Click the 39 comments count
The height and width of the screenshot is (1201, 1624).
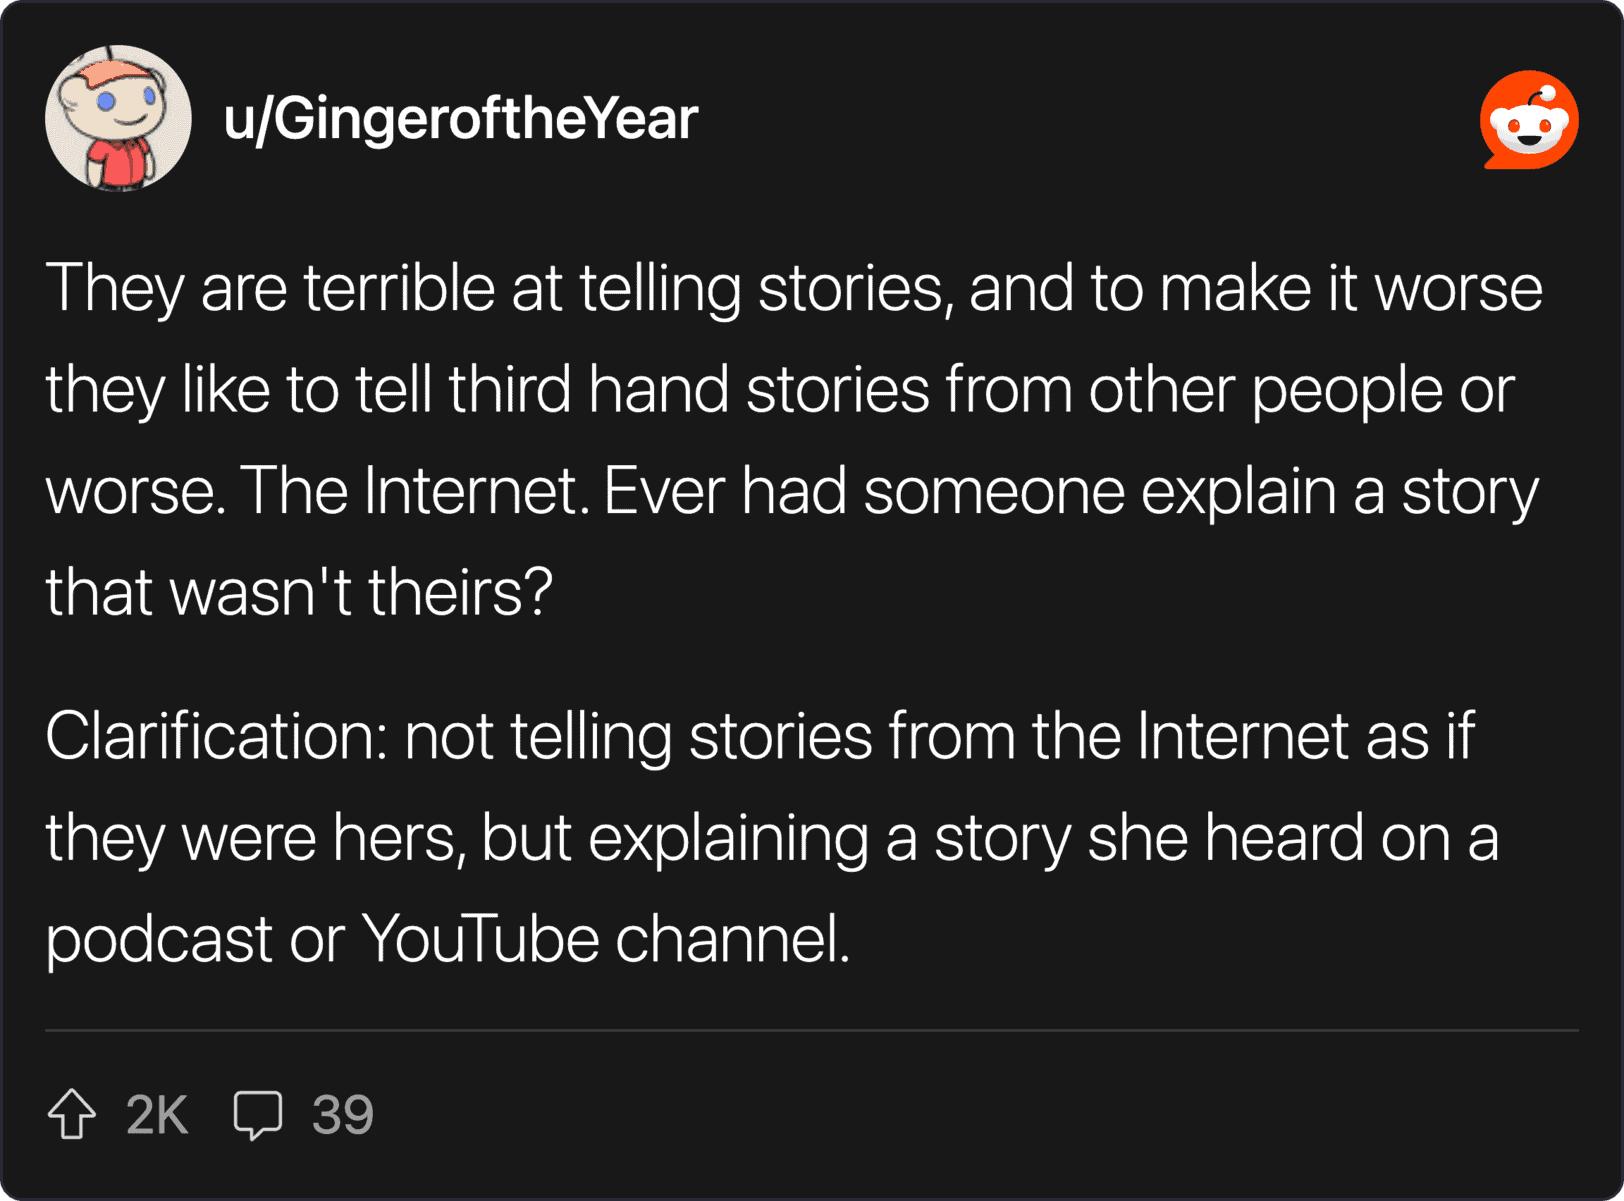tap(342, 1114)
